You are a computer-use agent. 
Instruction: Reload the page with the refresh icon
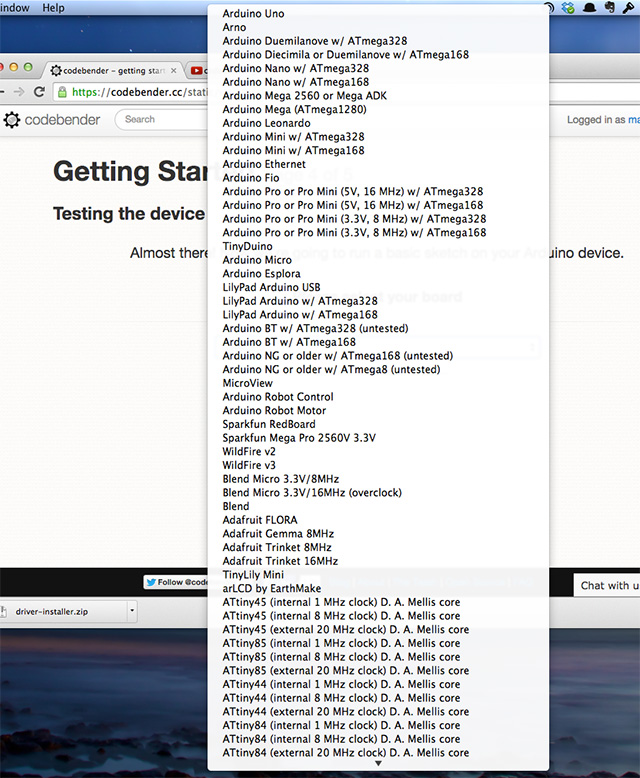[x=39, y=91]
